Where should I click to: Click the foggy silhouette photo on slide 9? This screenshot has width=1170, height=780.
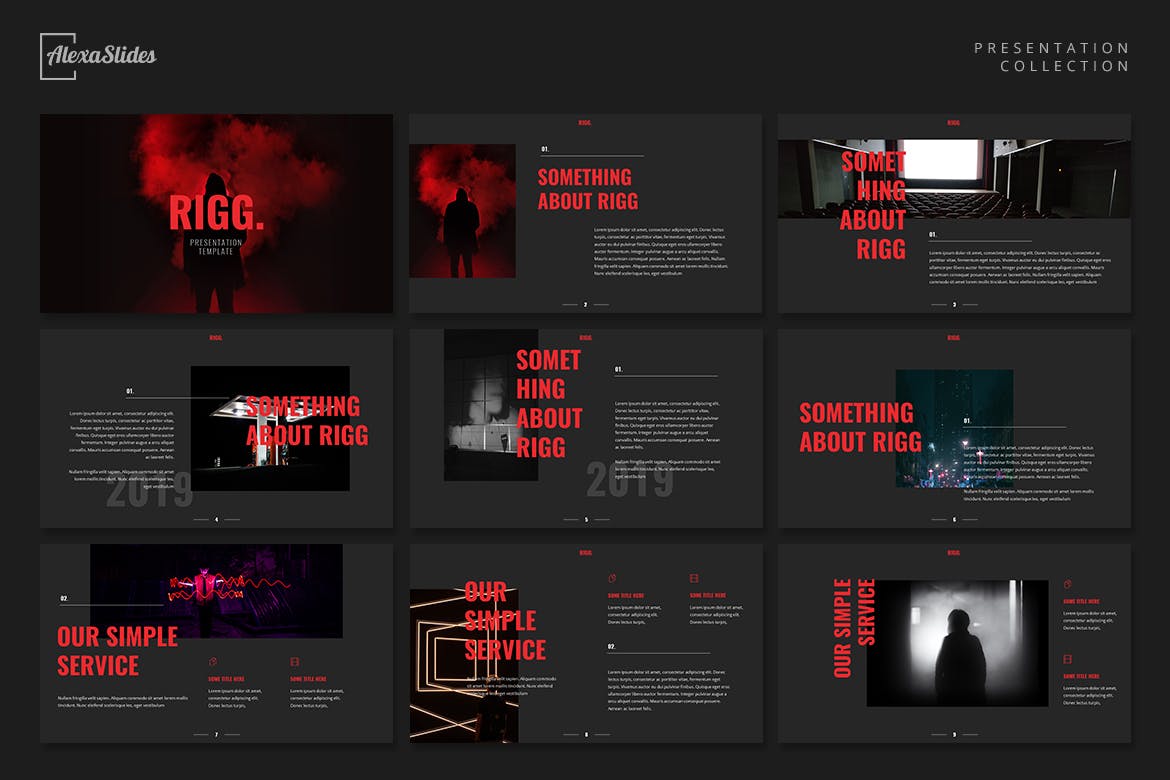click(x=957, y=643)
